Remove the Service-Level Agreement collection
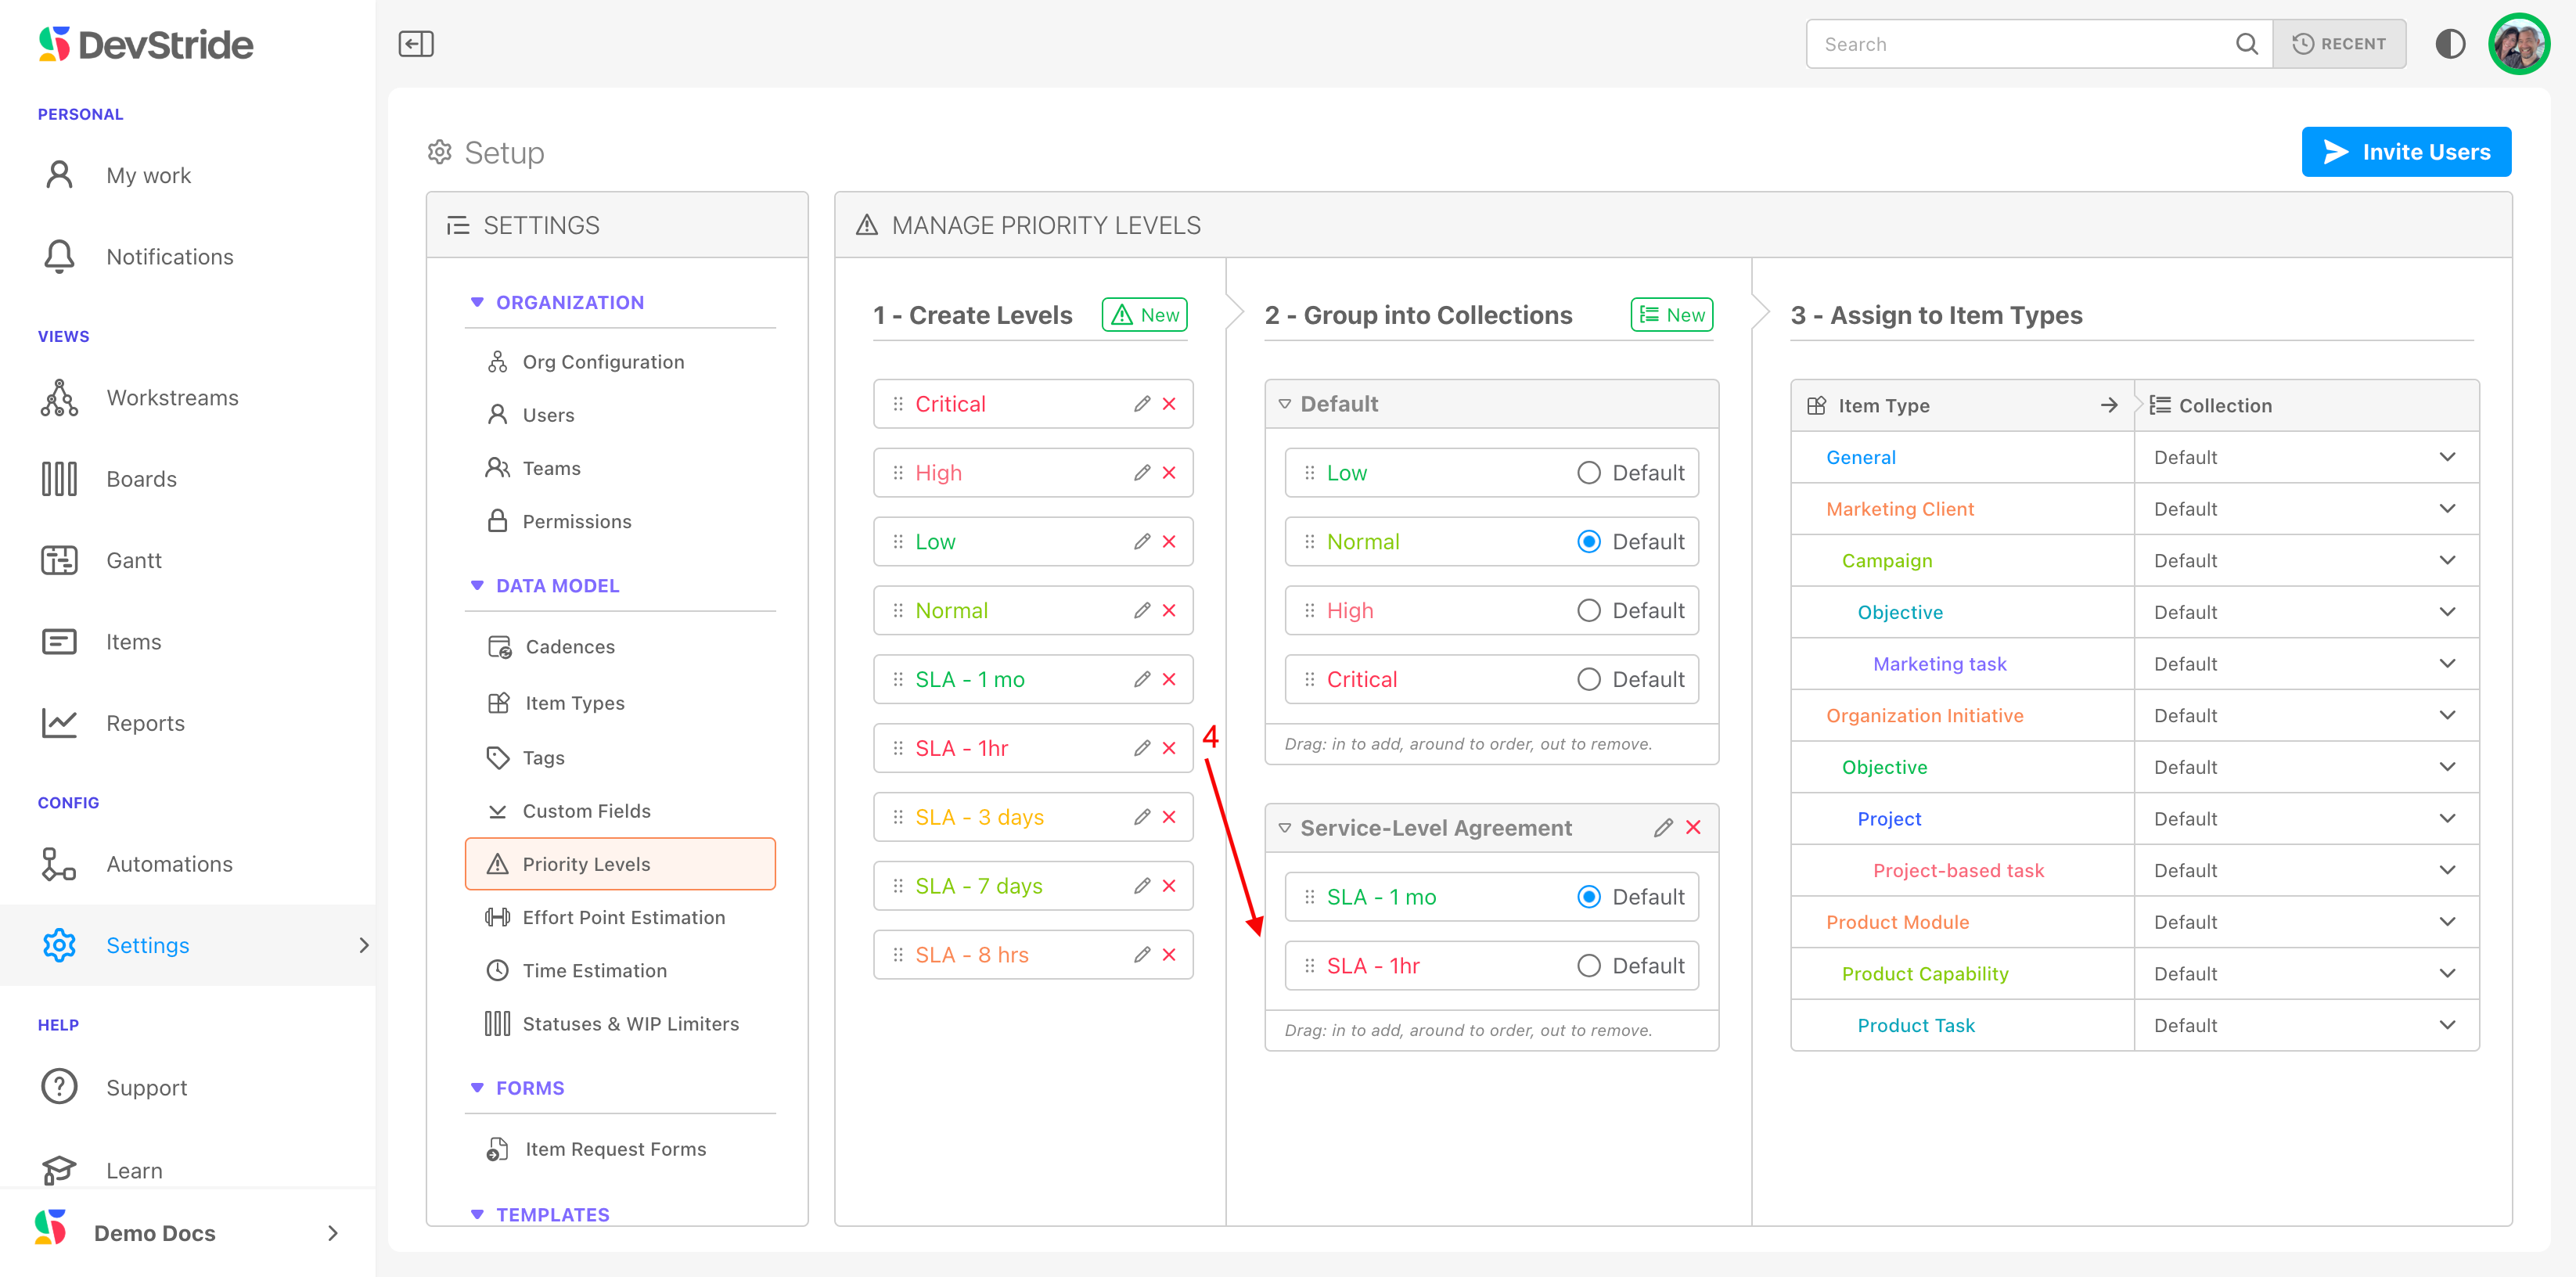 1693,828
